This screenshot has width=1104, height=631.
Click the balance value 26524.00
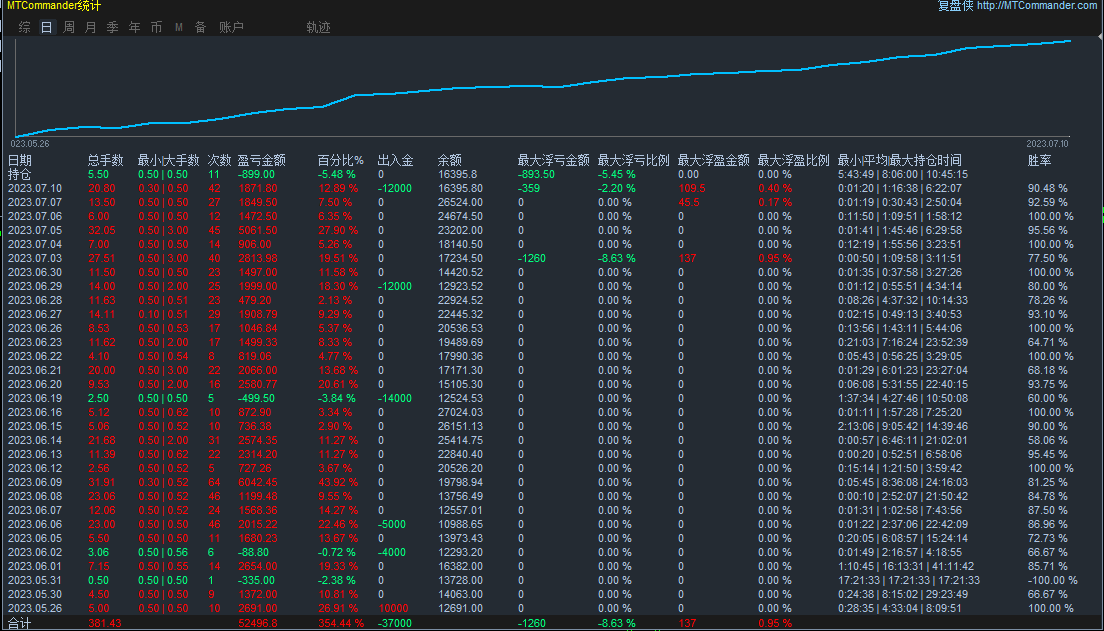click(x=460, y=202)
